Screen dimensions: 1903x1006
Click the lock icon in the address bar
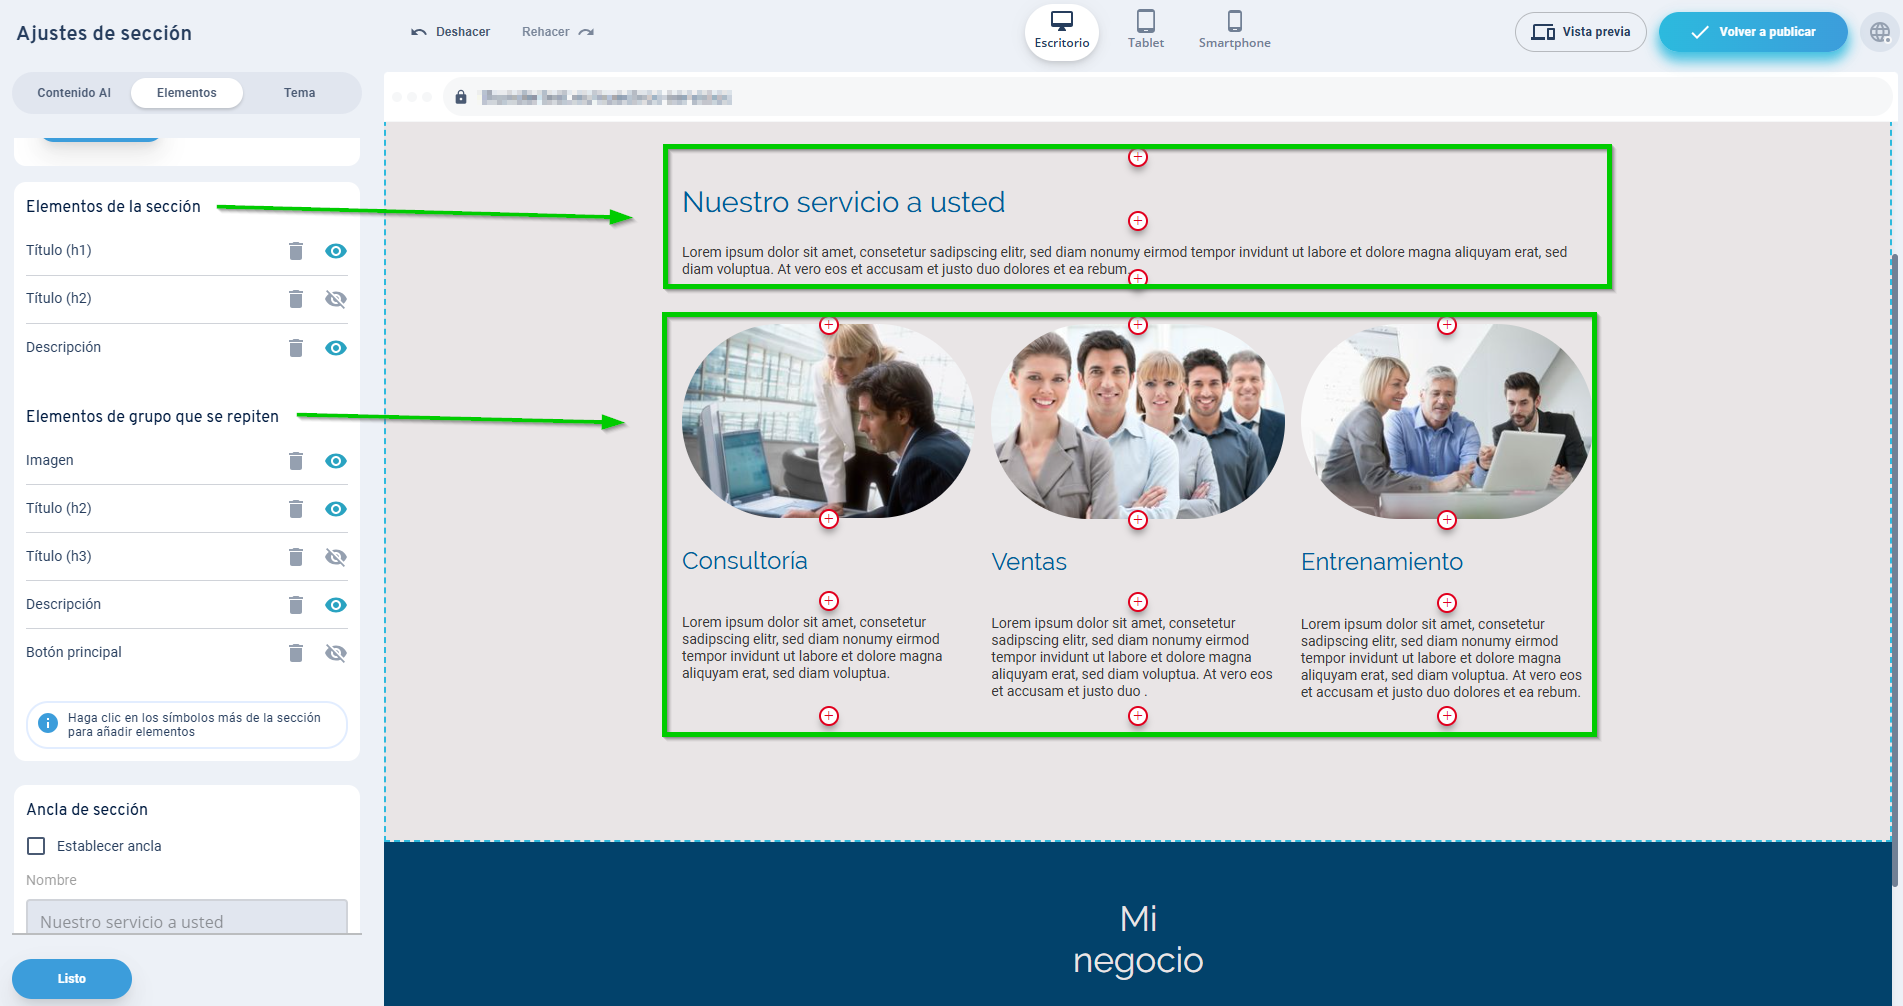(x=461, y=97)
